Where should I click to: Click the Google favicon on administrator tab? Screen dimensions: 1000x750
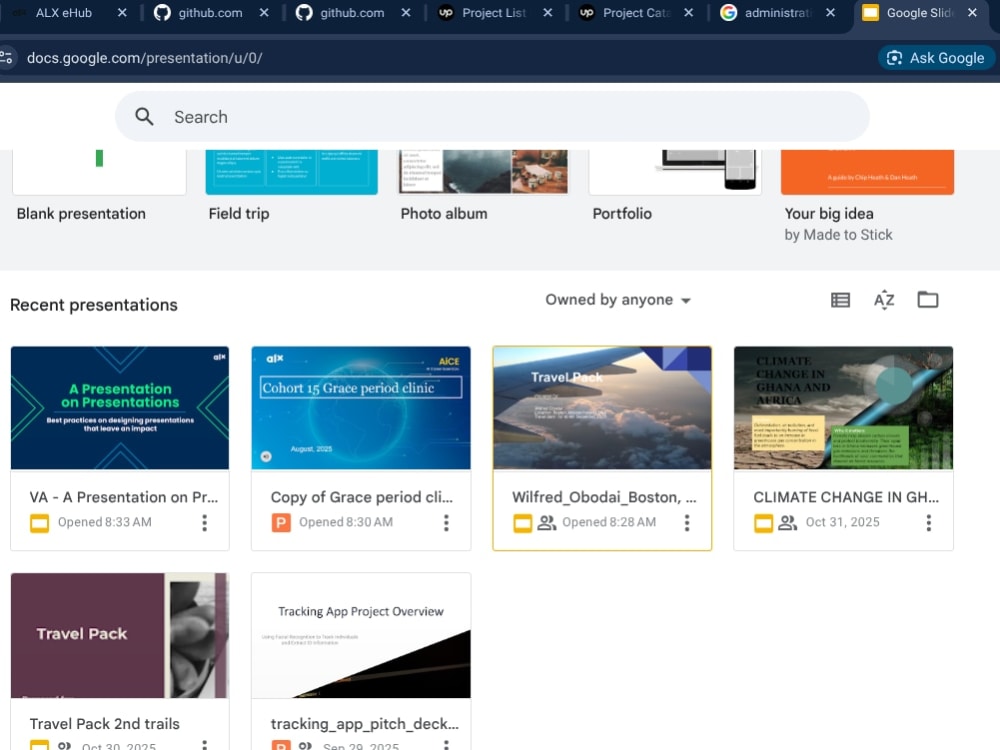pyautogui.click(x=728, y=13)
